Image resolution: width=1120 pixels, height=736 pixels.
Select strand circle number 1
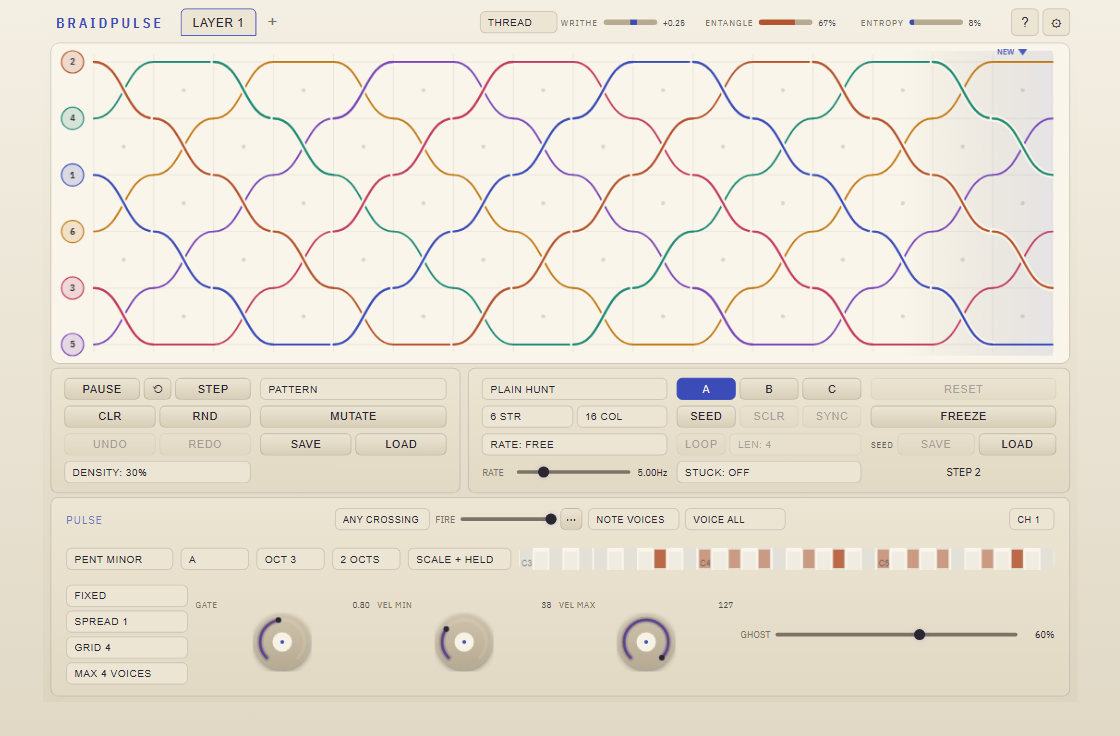72,175
